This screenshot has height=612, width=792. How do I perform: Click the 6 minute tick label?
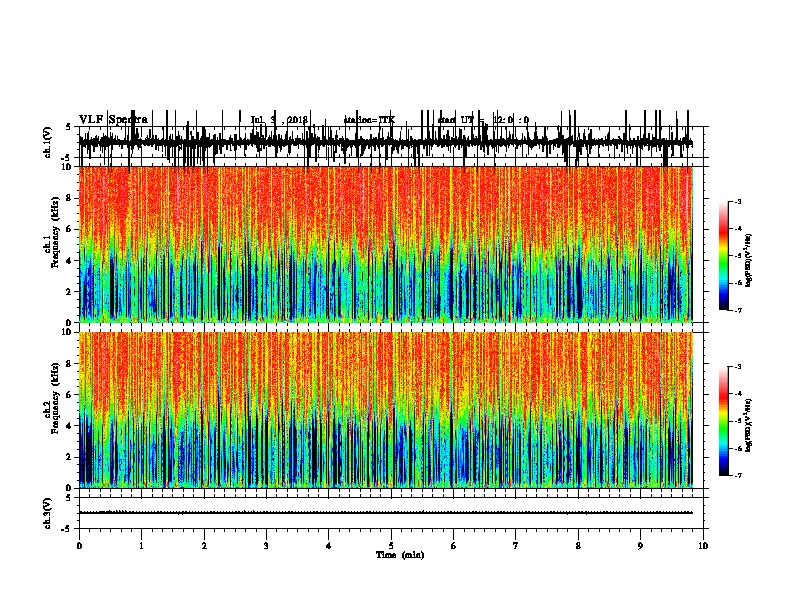pyautogui.click(x=454, y=546)
